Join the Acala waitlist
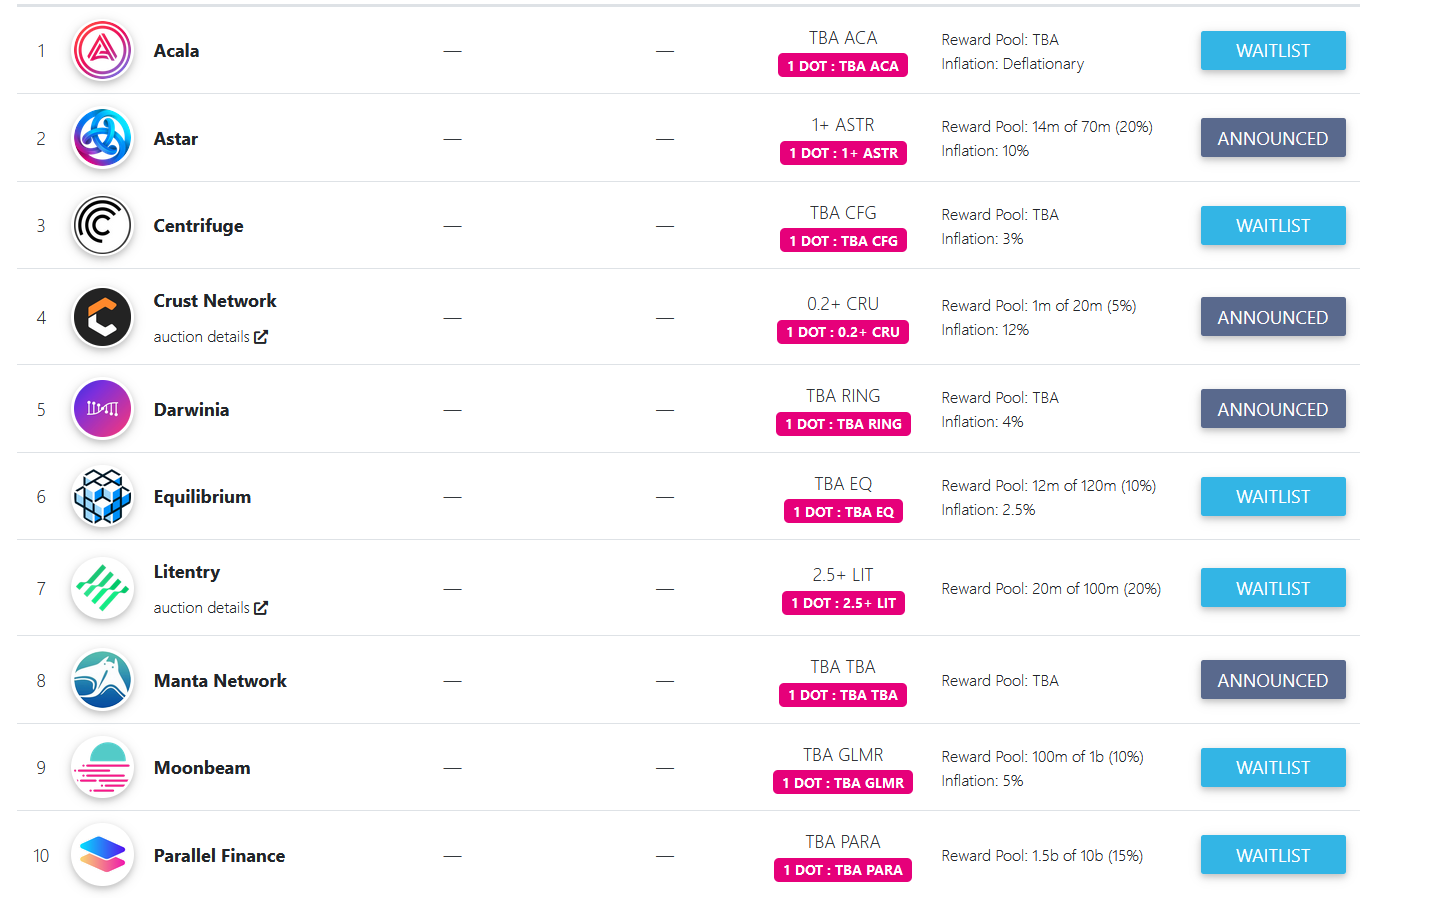Image resolution: width=1430 pixels, height=898 pixels. [x=1272, y=50]
